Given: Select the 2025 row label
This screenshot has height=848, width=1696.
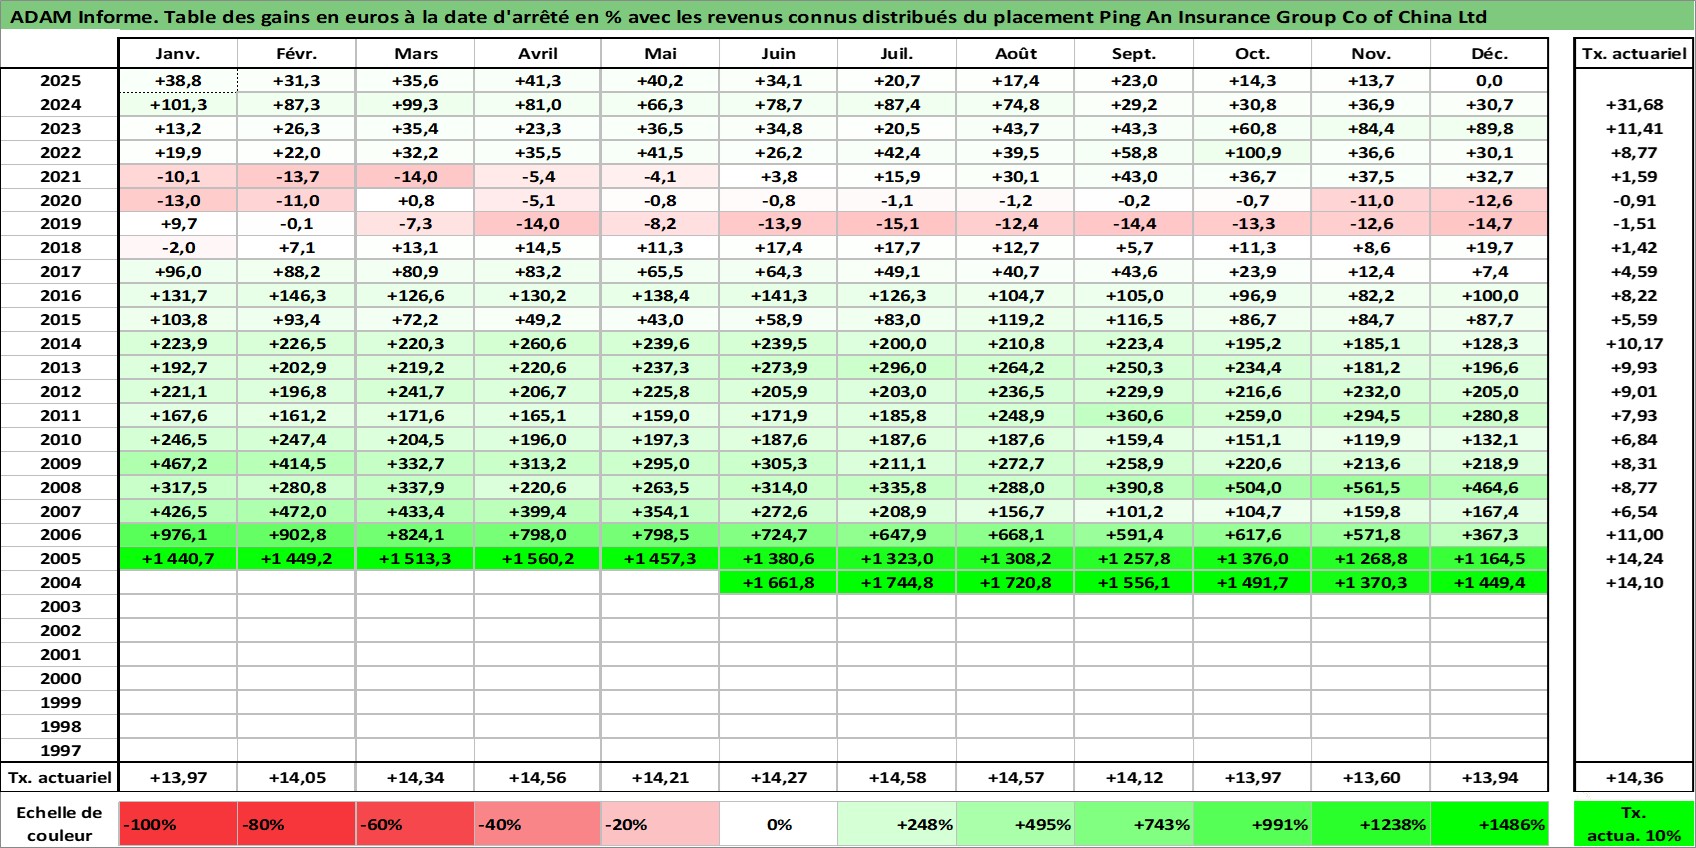Looking at the screenshot, I should [60, 81].
